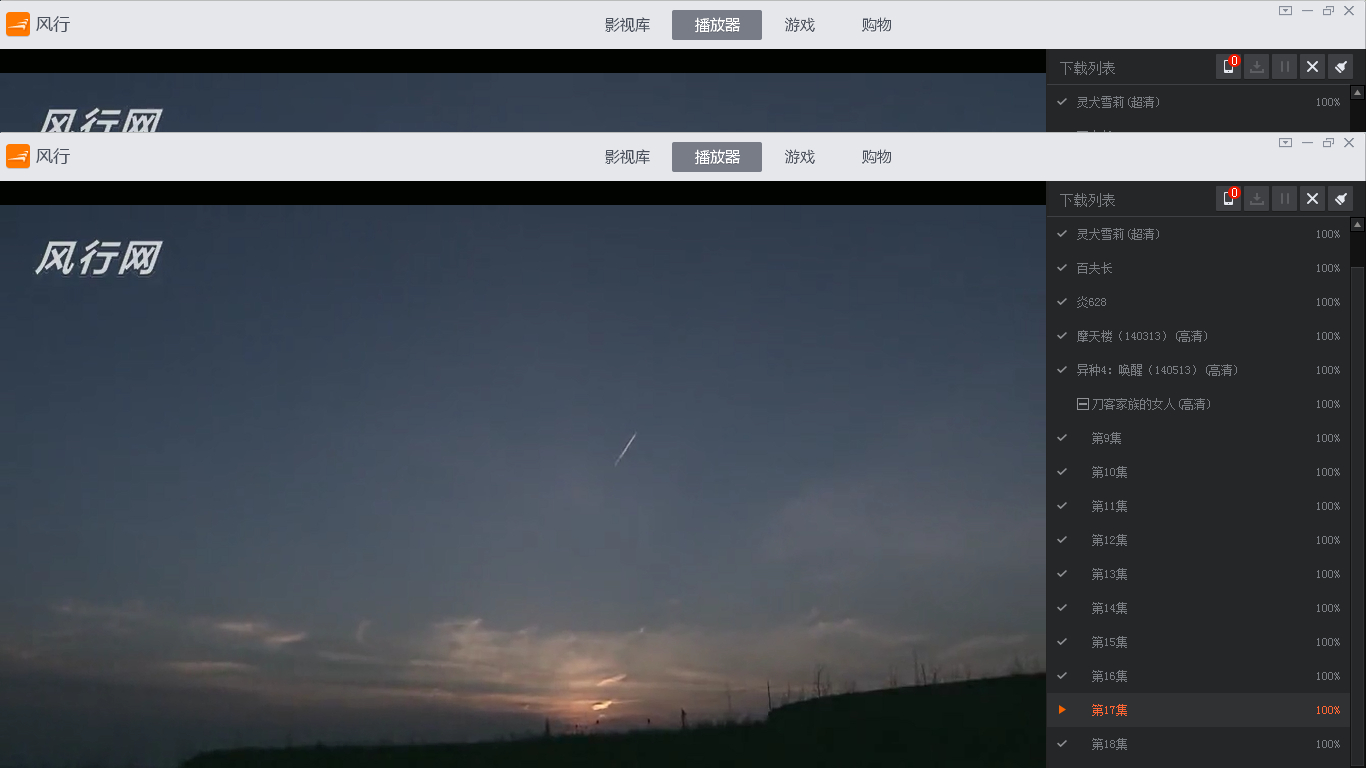This screenshot has height=768, width=1366.
Task: Select 灵犬雪莉(超清) in background window's list
Action: (1198, 102)
